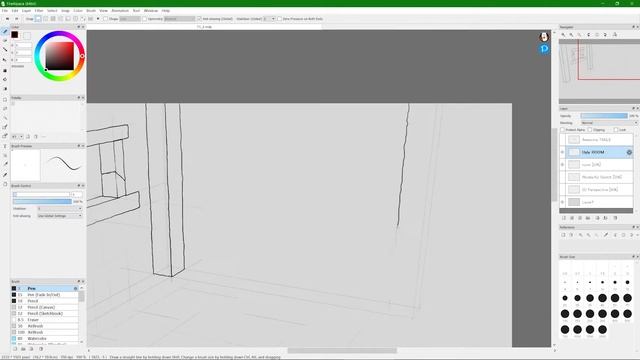Open the Help menu
This screenshot has width=640, height=360.
[165, 11]
